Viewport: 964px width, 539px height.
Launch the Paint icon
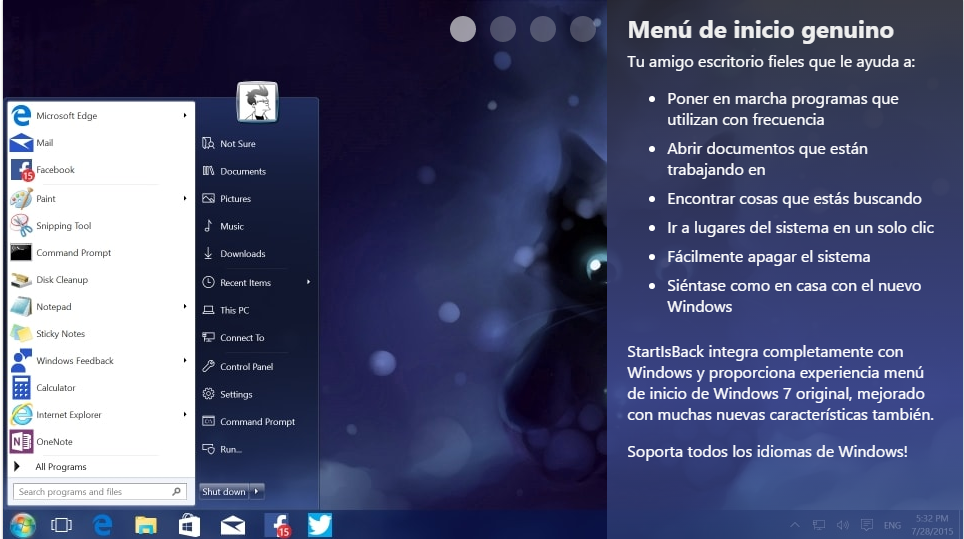tap(21, 199)
